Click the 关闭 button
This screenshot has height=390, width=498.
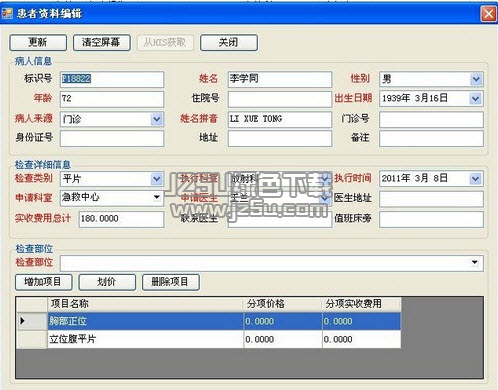(x=229, y=43)
